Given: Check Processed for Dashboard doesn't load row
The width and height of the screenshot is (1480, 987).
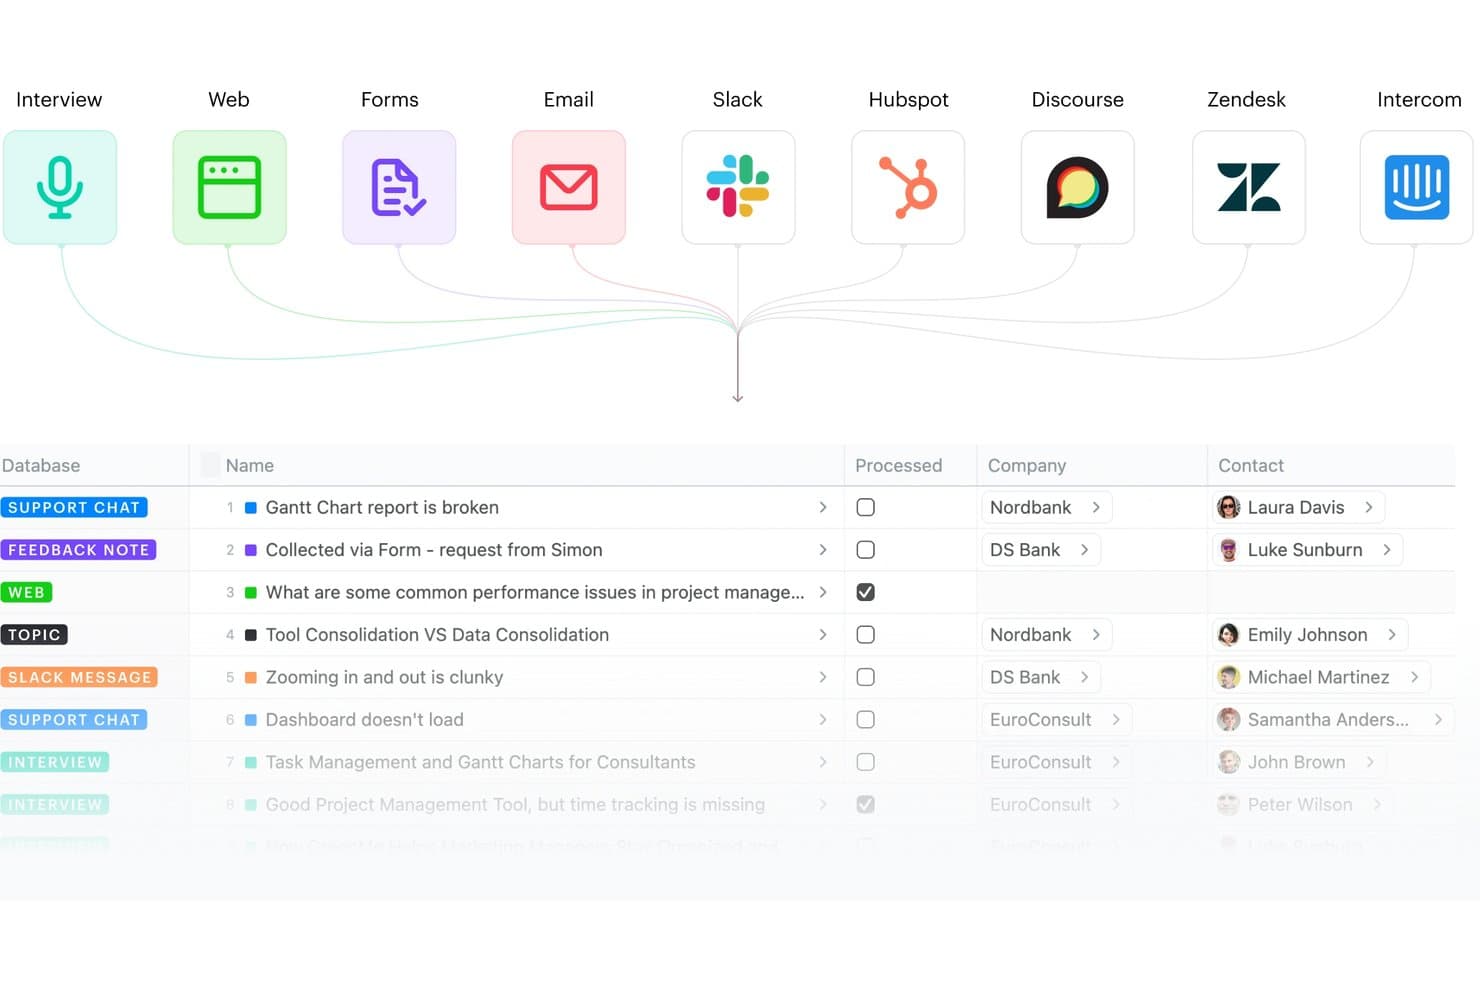Looking at the screenshot, I should tap(866, 720).
